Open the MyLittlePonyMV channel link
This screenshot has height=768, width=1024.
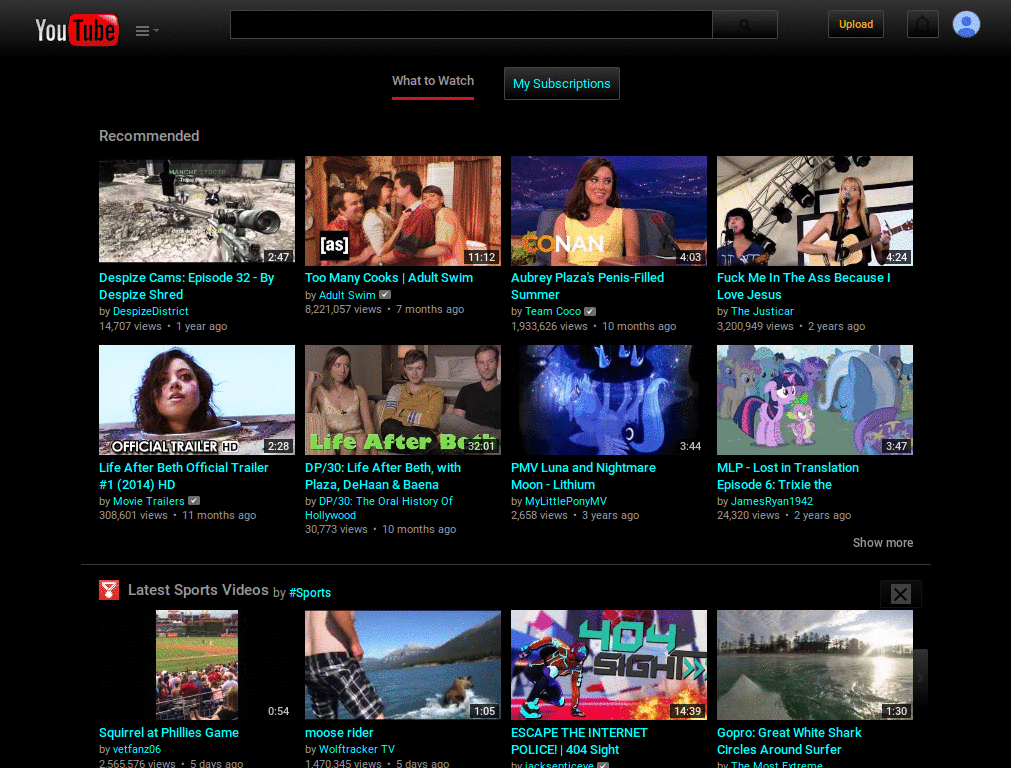566,502
